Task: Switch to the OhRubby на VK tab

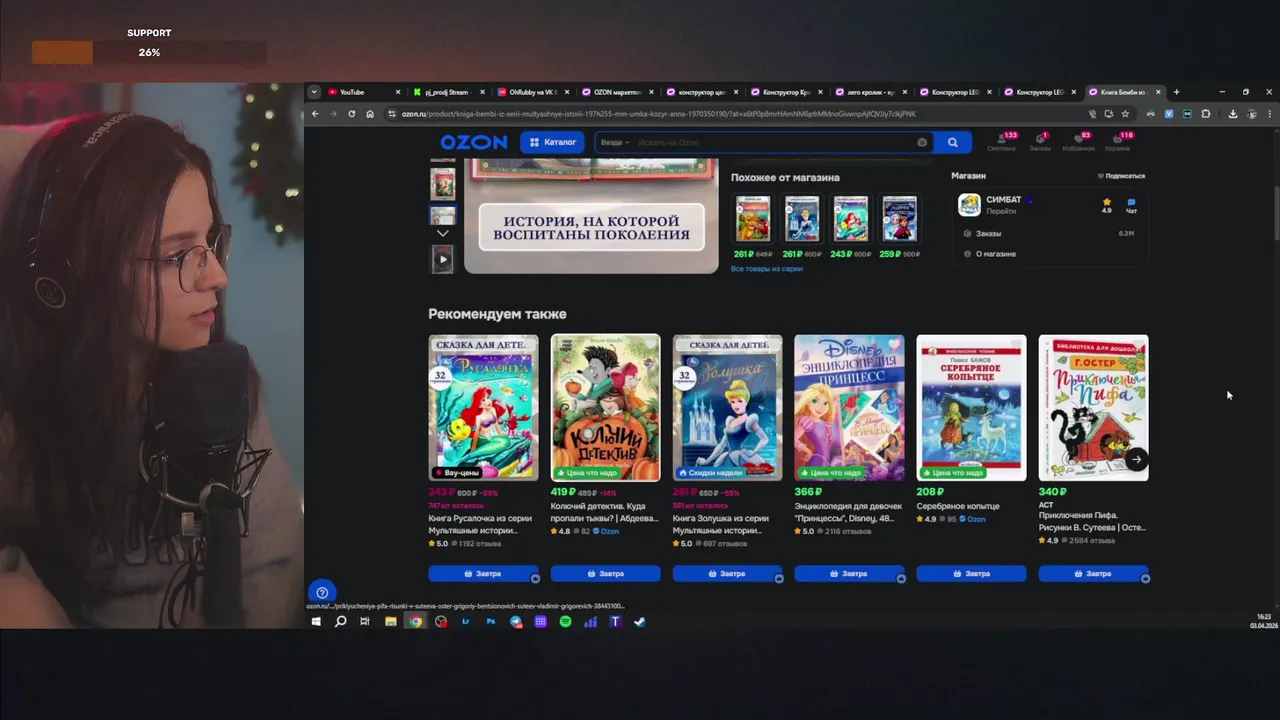Action: (x=533, y=92)
